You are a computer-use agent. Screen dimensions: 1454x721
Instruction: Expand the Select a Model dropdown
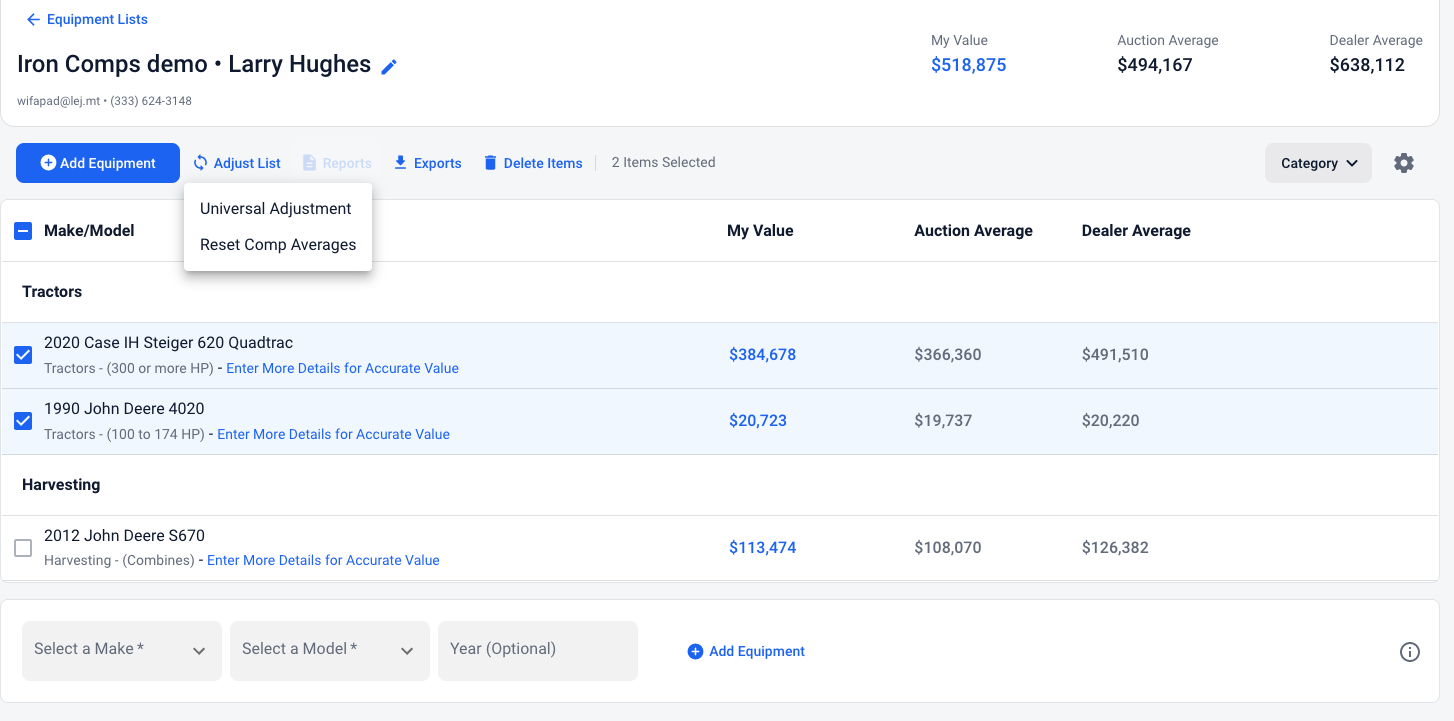[330, 650]
